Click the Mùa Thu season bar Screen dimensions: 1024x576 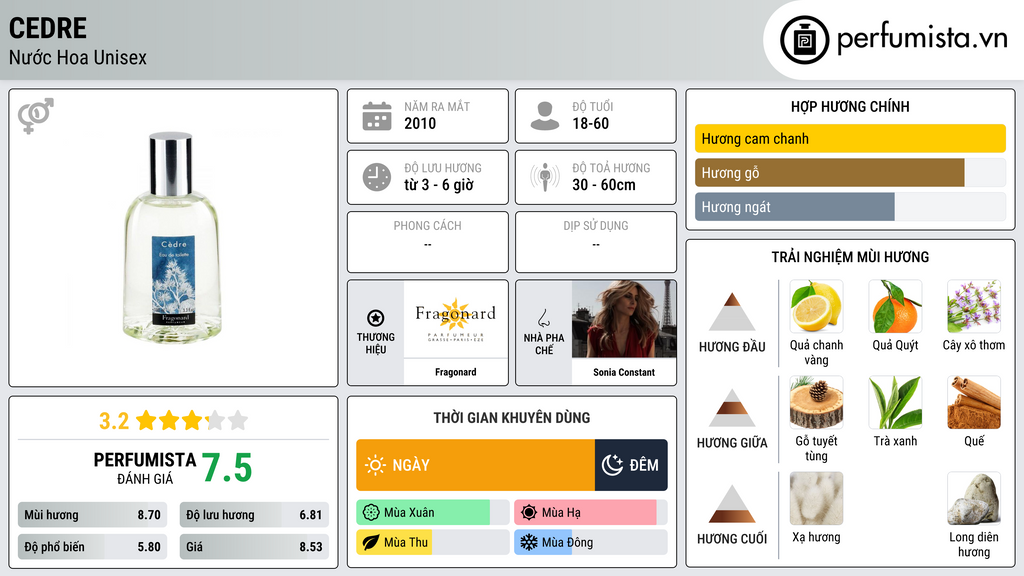coord(432,543)
